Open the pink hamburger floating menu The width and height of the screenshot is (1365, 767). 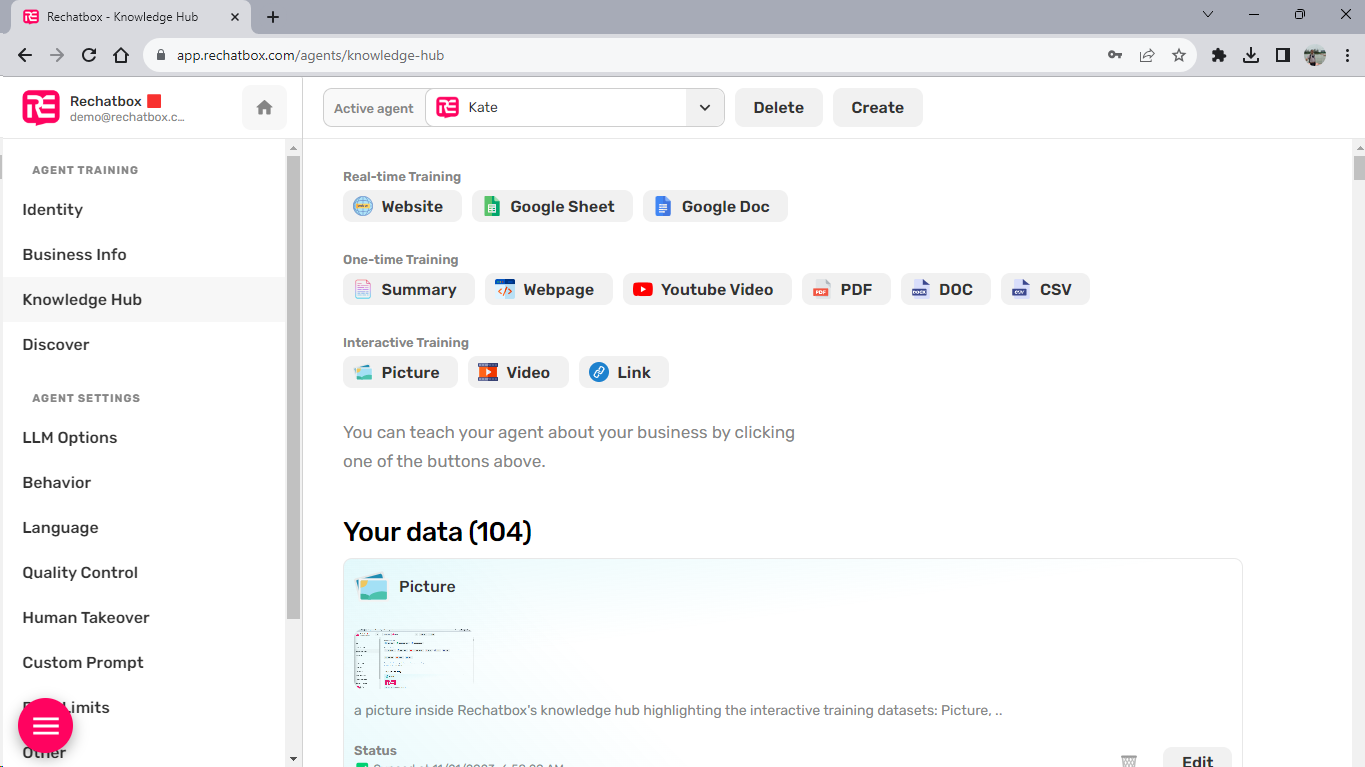pyautogui.click(x=46, y=726)
